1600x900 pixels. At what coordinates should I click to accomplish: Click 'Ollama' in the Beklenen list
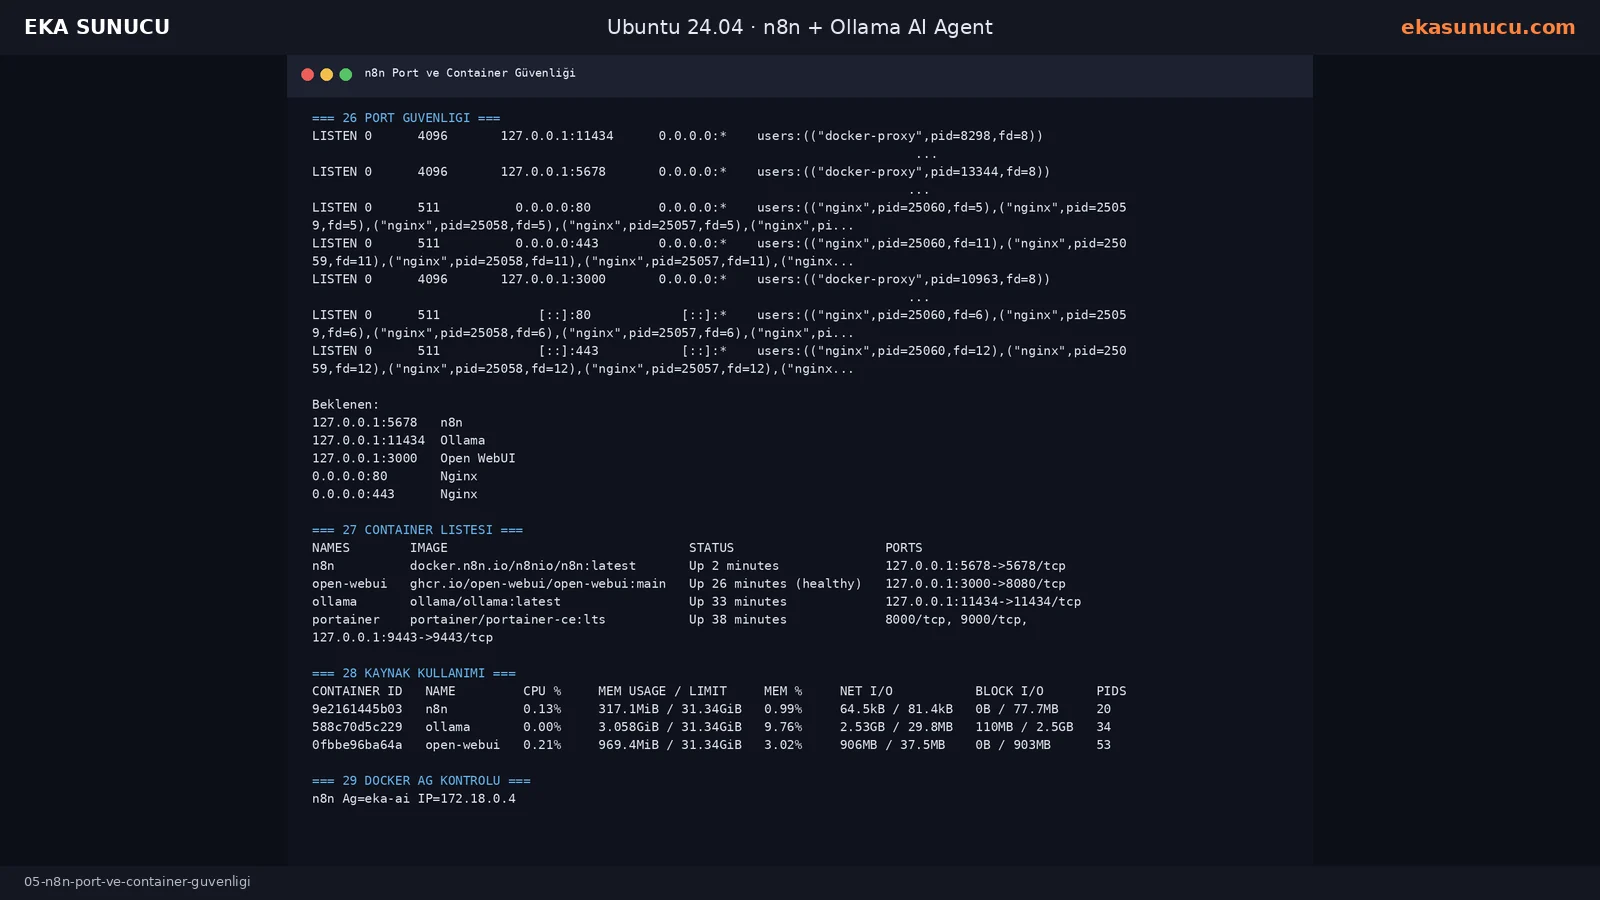pos(463,441)
